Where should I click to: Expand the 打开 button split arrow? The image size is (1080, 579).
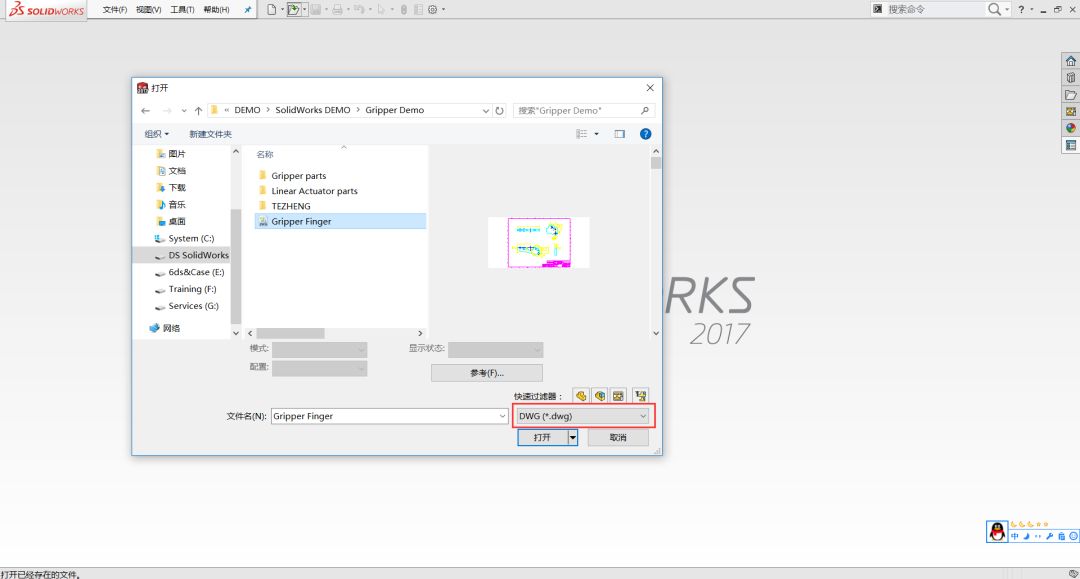click(x=572, y=437)
